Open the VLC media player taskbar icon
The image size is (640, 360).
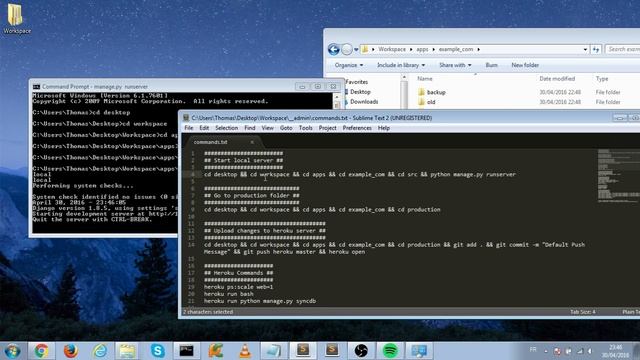[x=245, y=351]
